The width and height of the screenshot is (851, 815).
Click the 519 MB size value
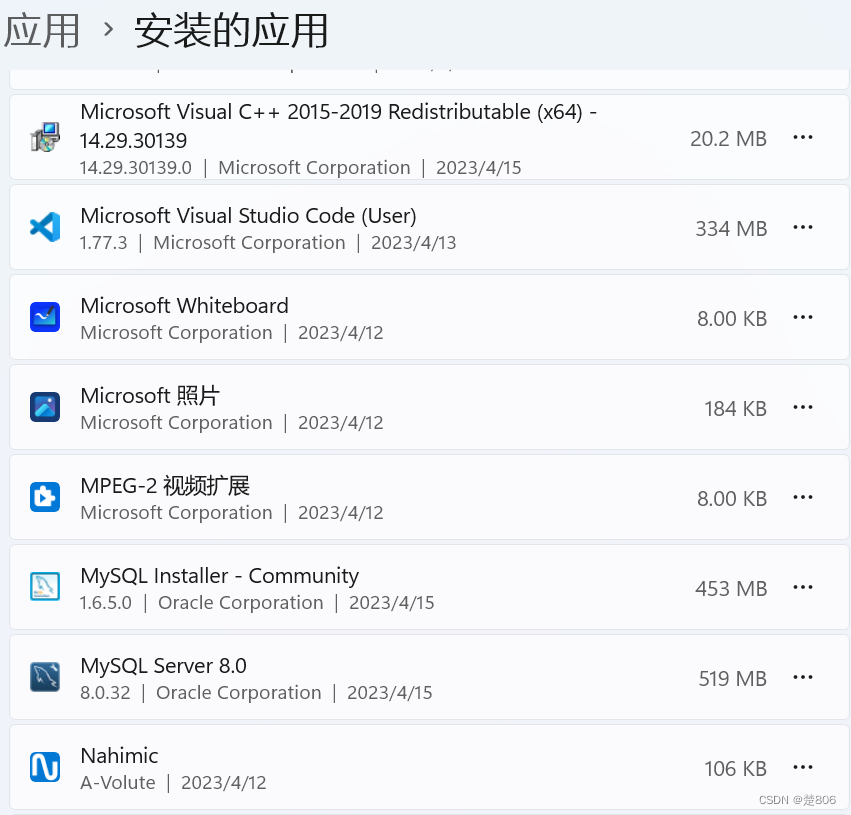[733, 679]
